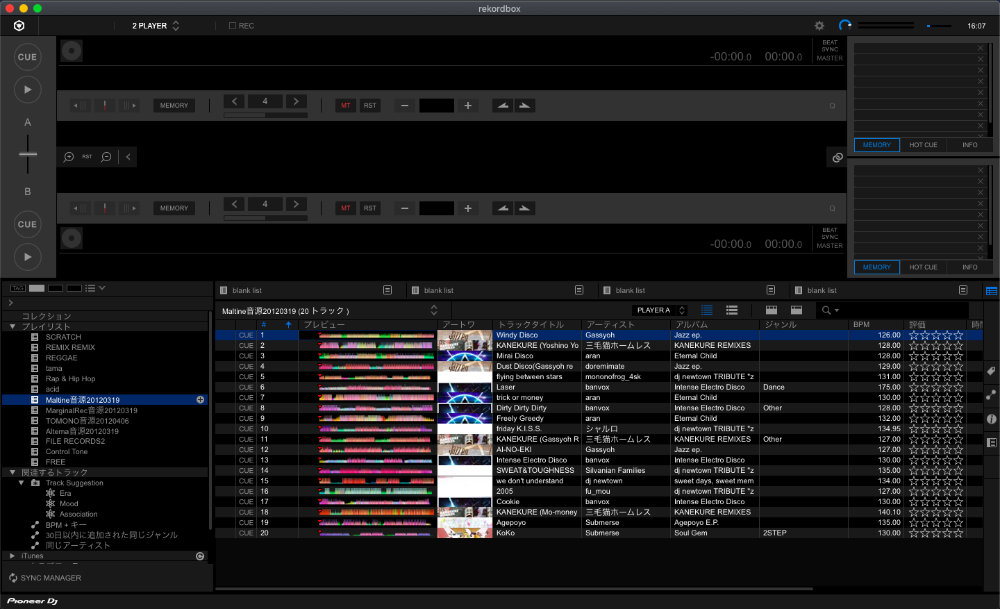Select deck B's MEMORY tab in cue panel

(x=876, y=267)
